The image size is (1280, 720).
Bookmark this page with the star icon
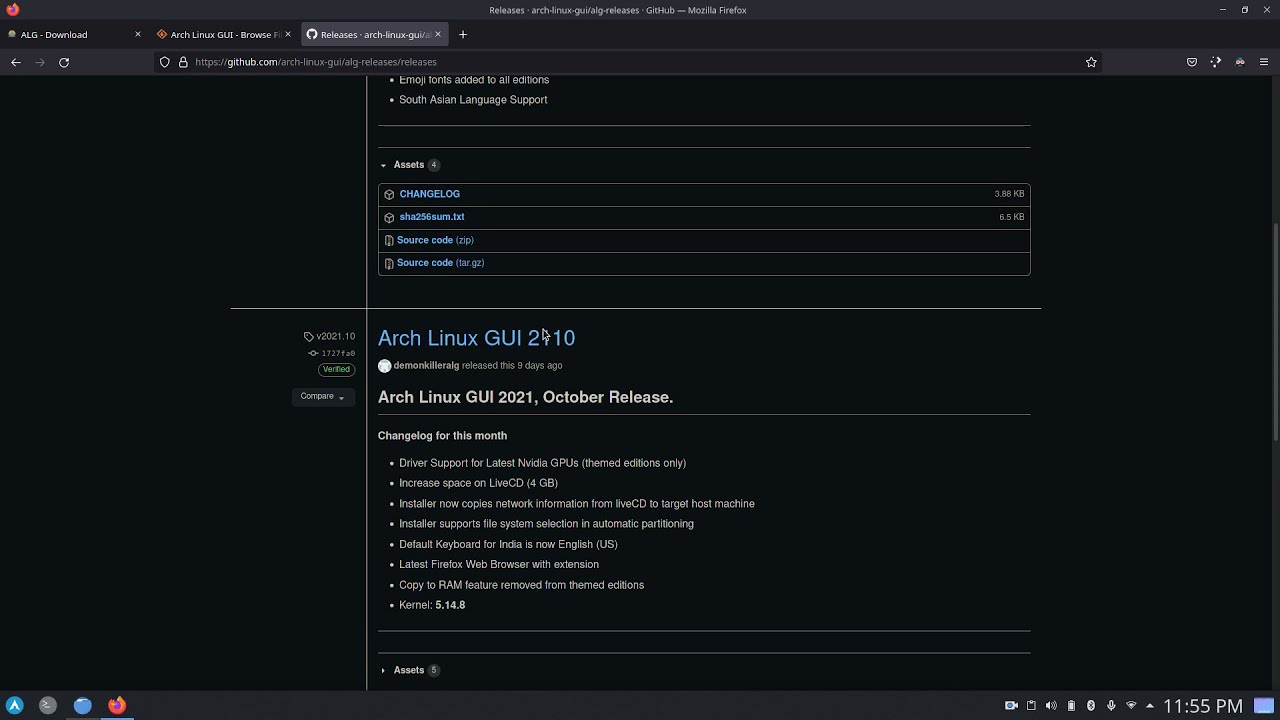1091,62
